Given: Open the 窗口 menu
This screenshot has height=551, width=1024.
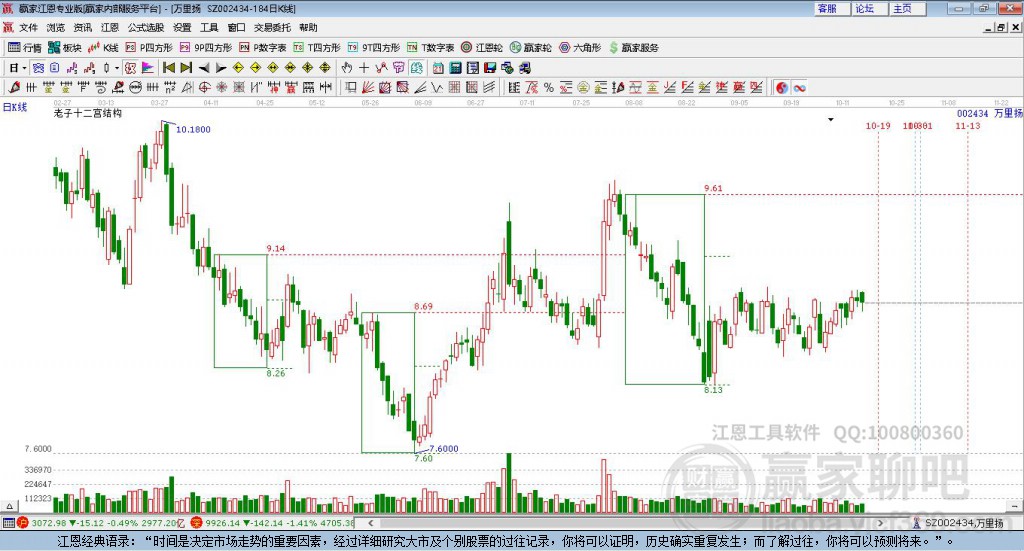Looking at the screenshot, I should click(x=236, y=27).
